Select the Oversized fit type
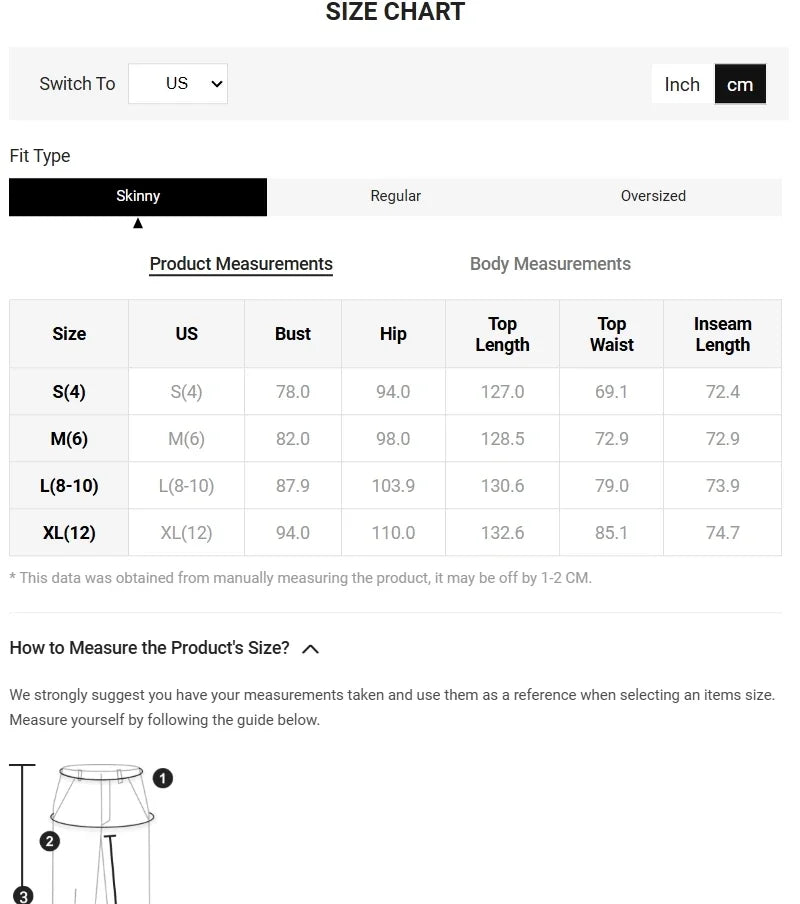This screenshot has width=800, height=904. (653, 196)
